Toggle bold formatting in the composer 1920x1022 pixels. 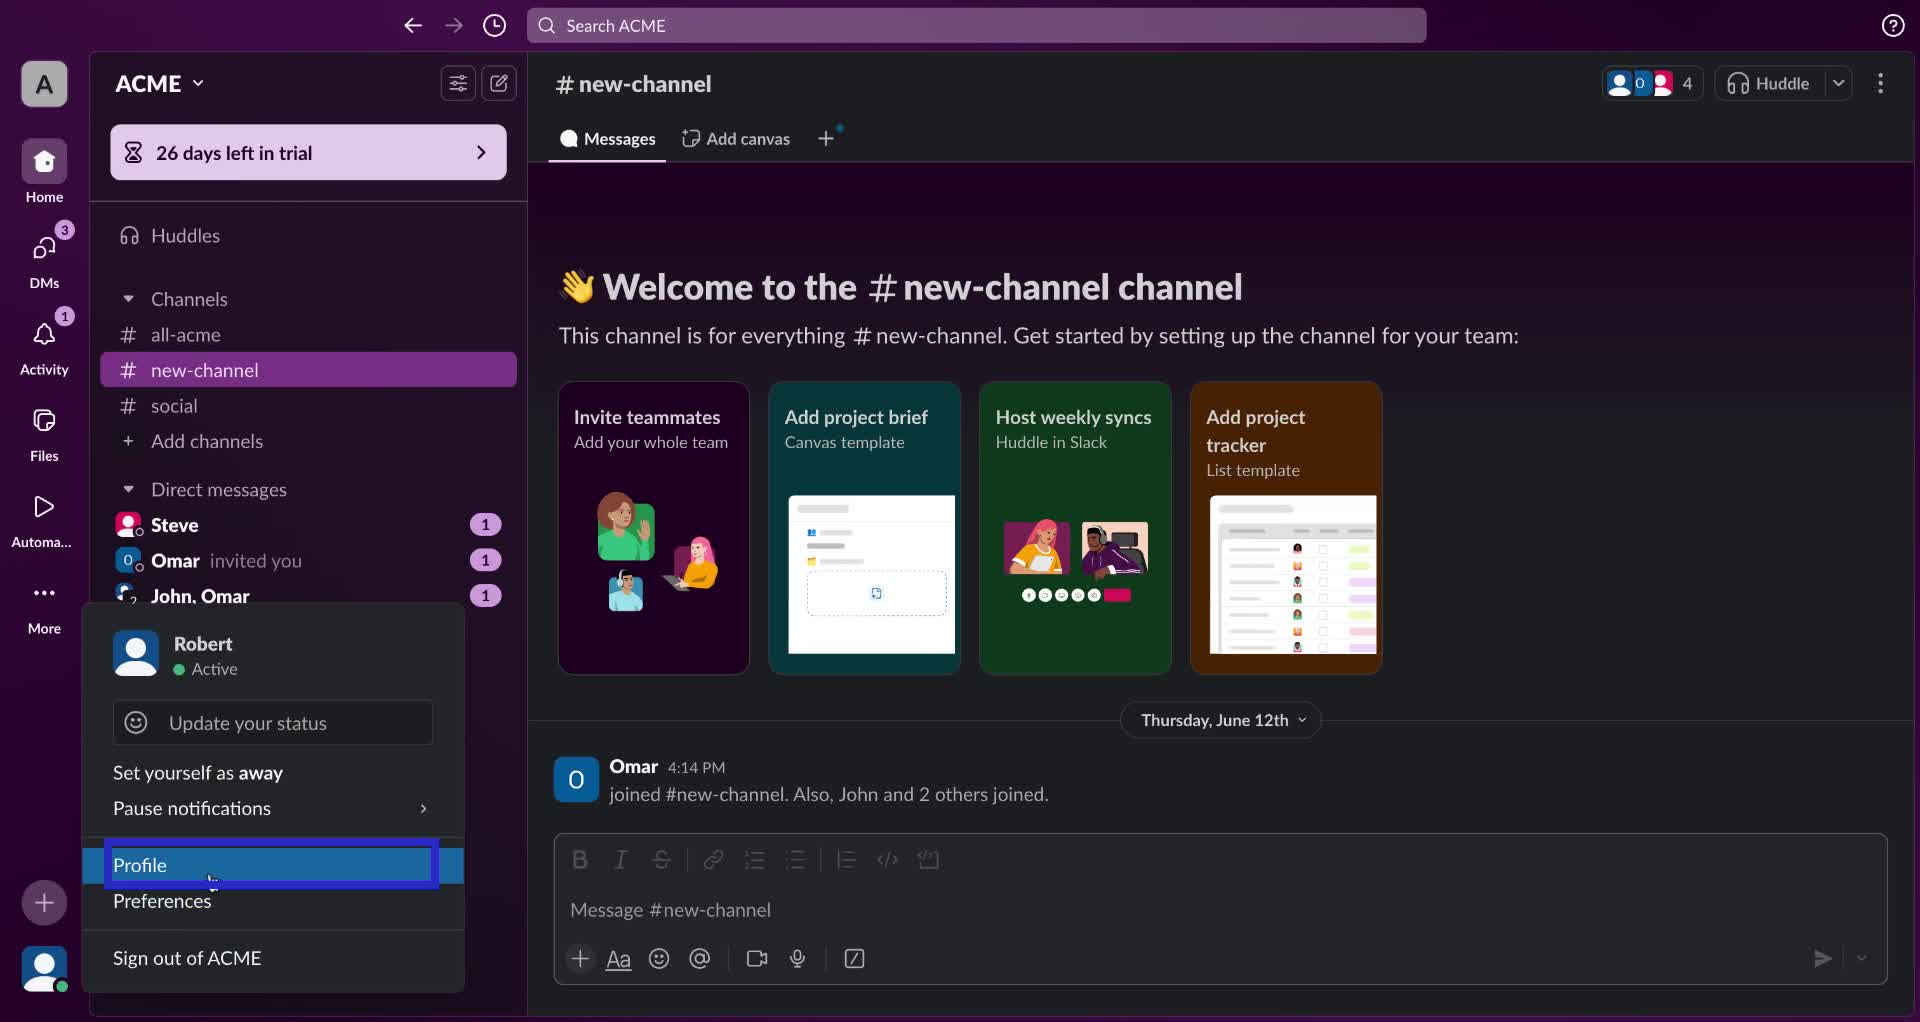[x=581, y=860]
